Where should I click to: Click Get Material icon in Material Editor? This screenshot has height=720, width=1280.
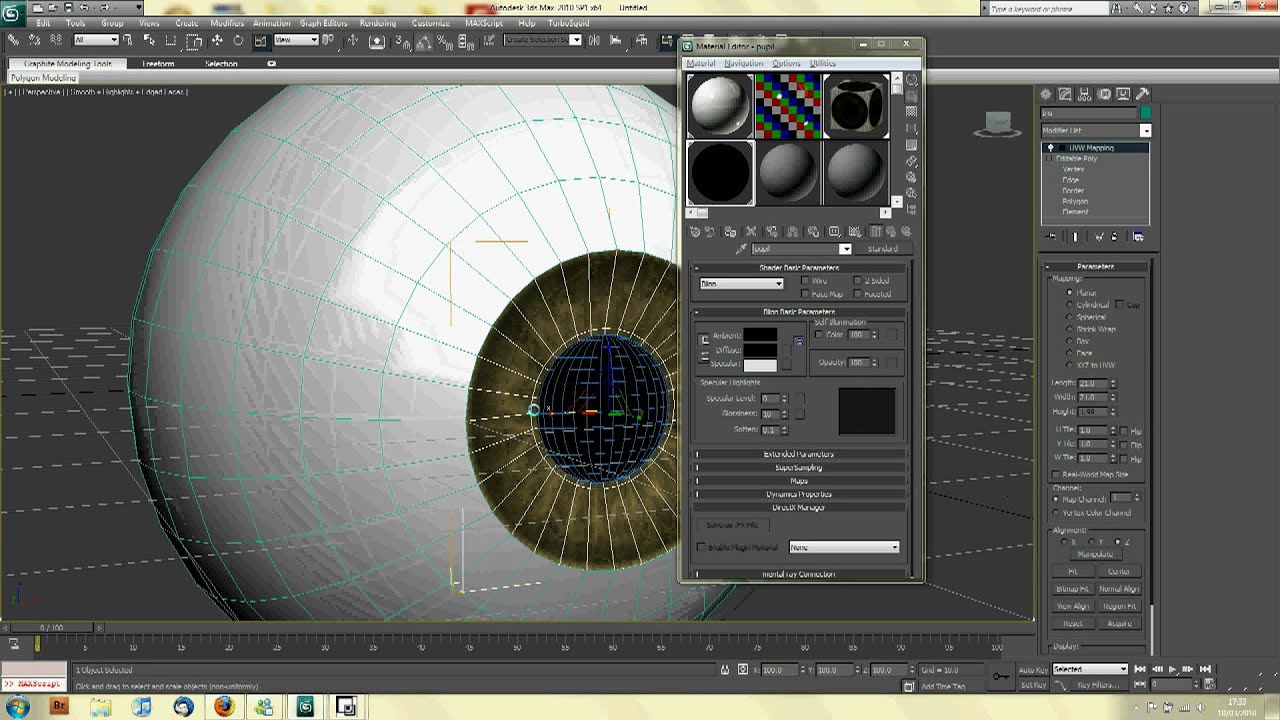coord(695,231)
